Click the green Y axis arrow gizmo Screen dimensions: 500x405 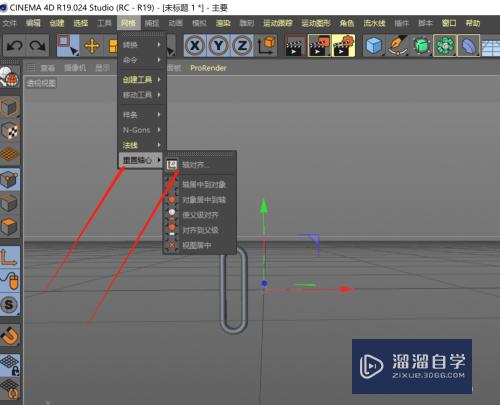264,205
